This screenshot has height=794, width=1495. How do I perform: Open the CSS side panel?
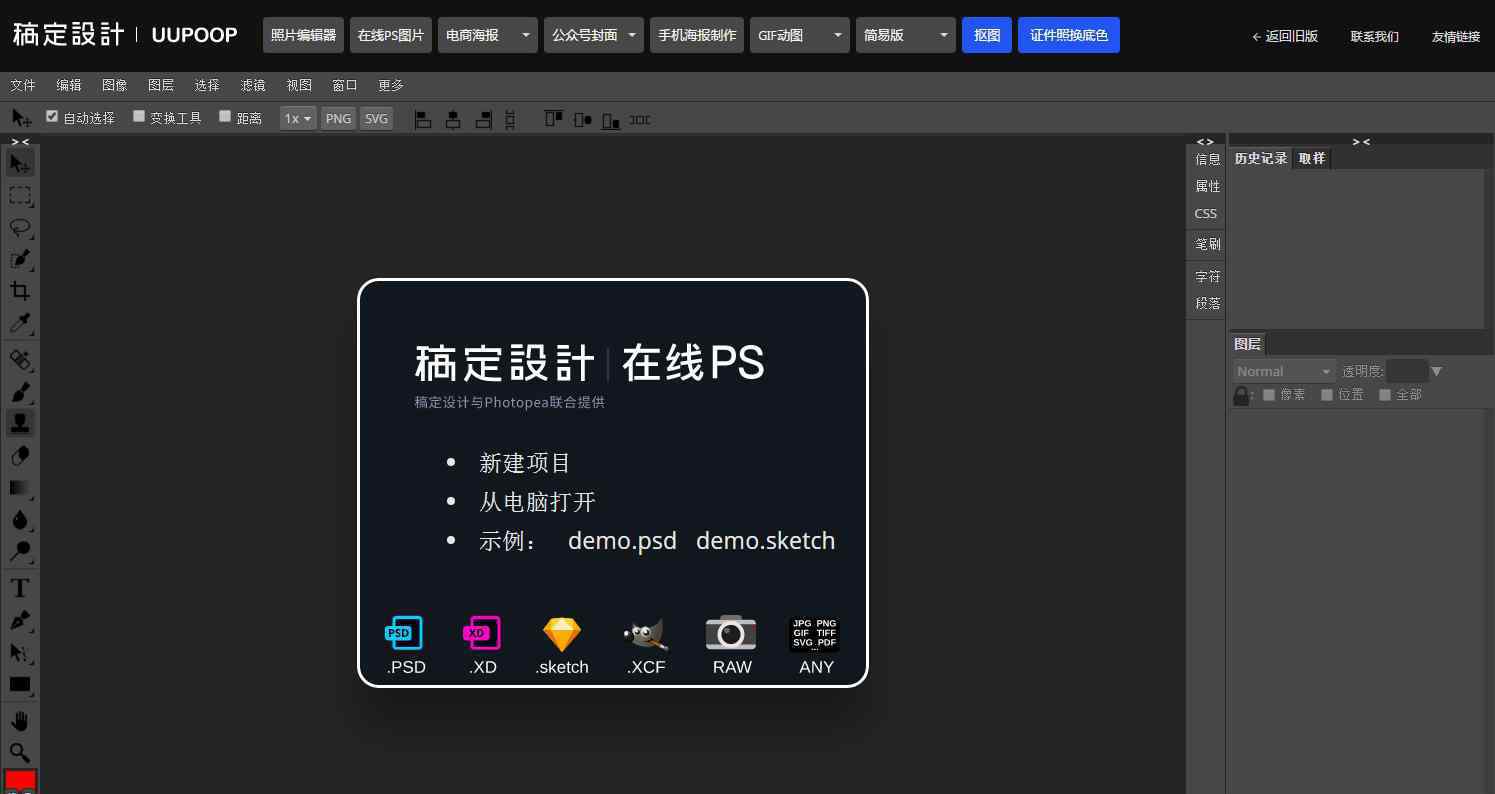pyautogui.click(x=1206, y=213)
